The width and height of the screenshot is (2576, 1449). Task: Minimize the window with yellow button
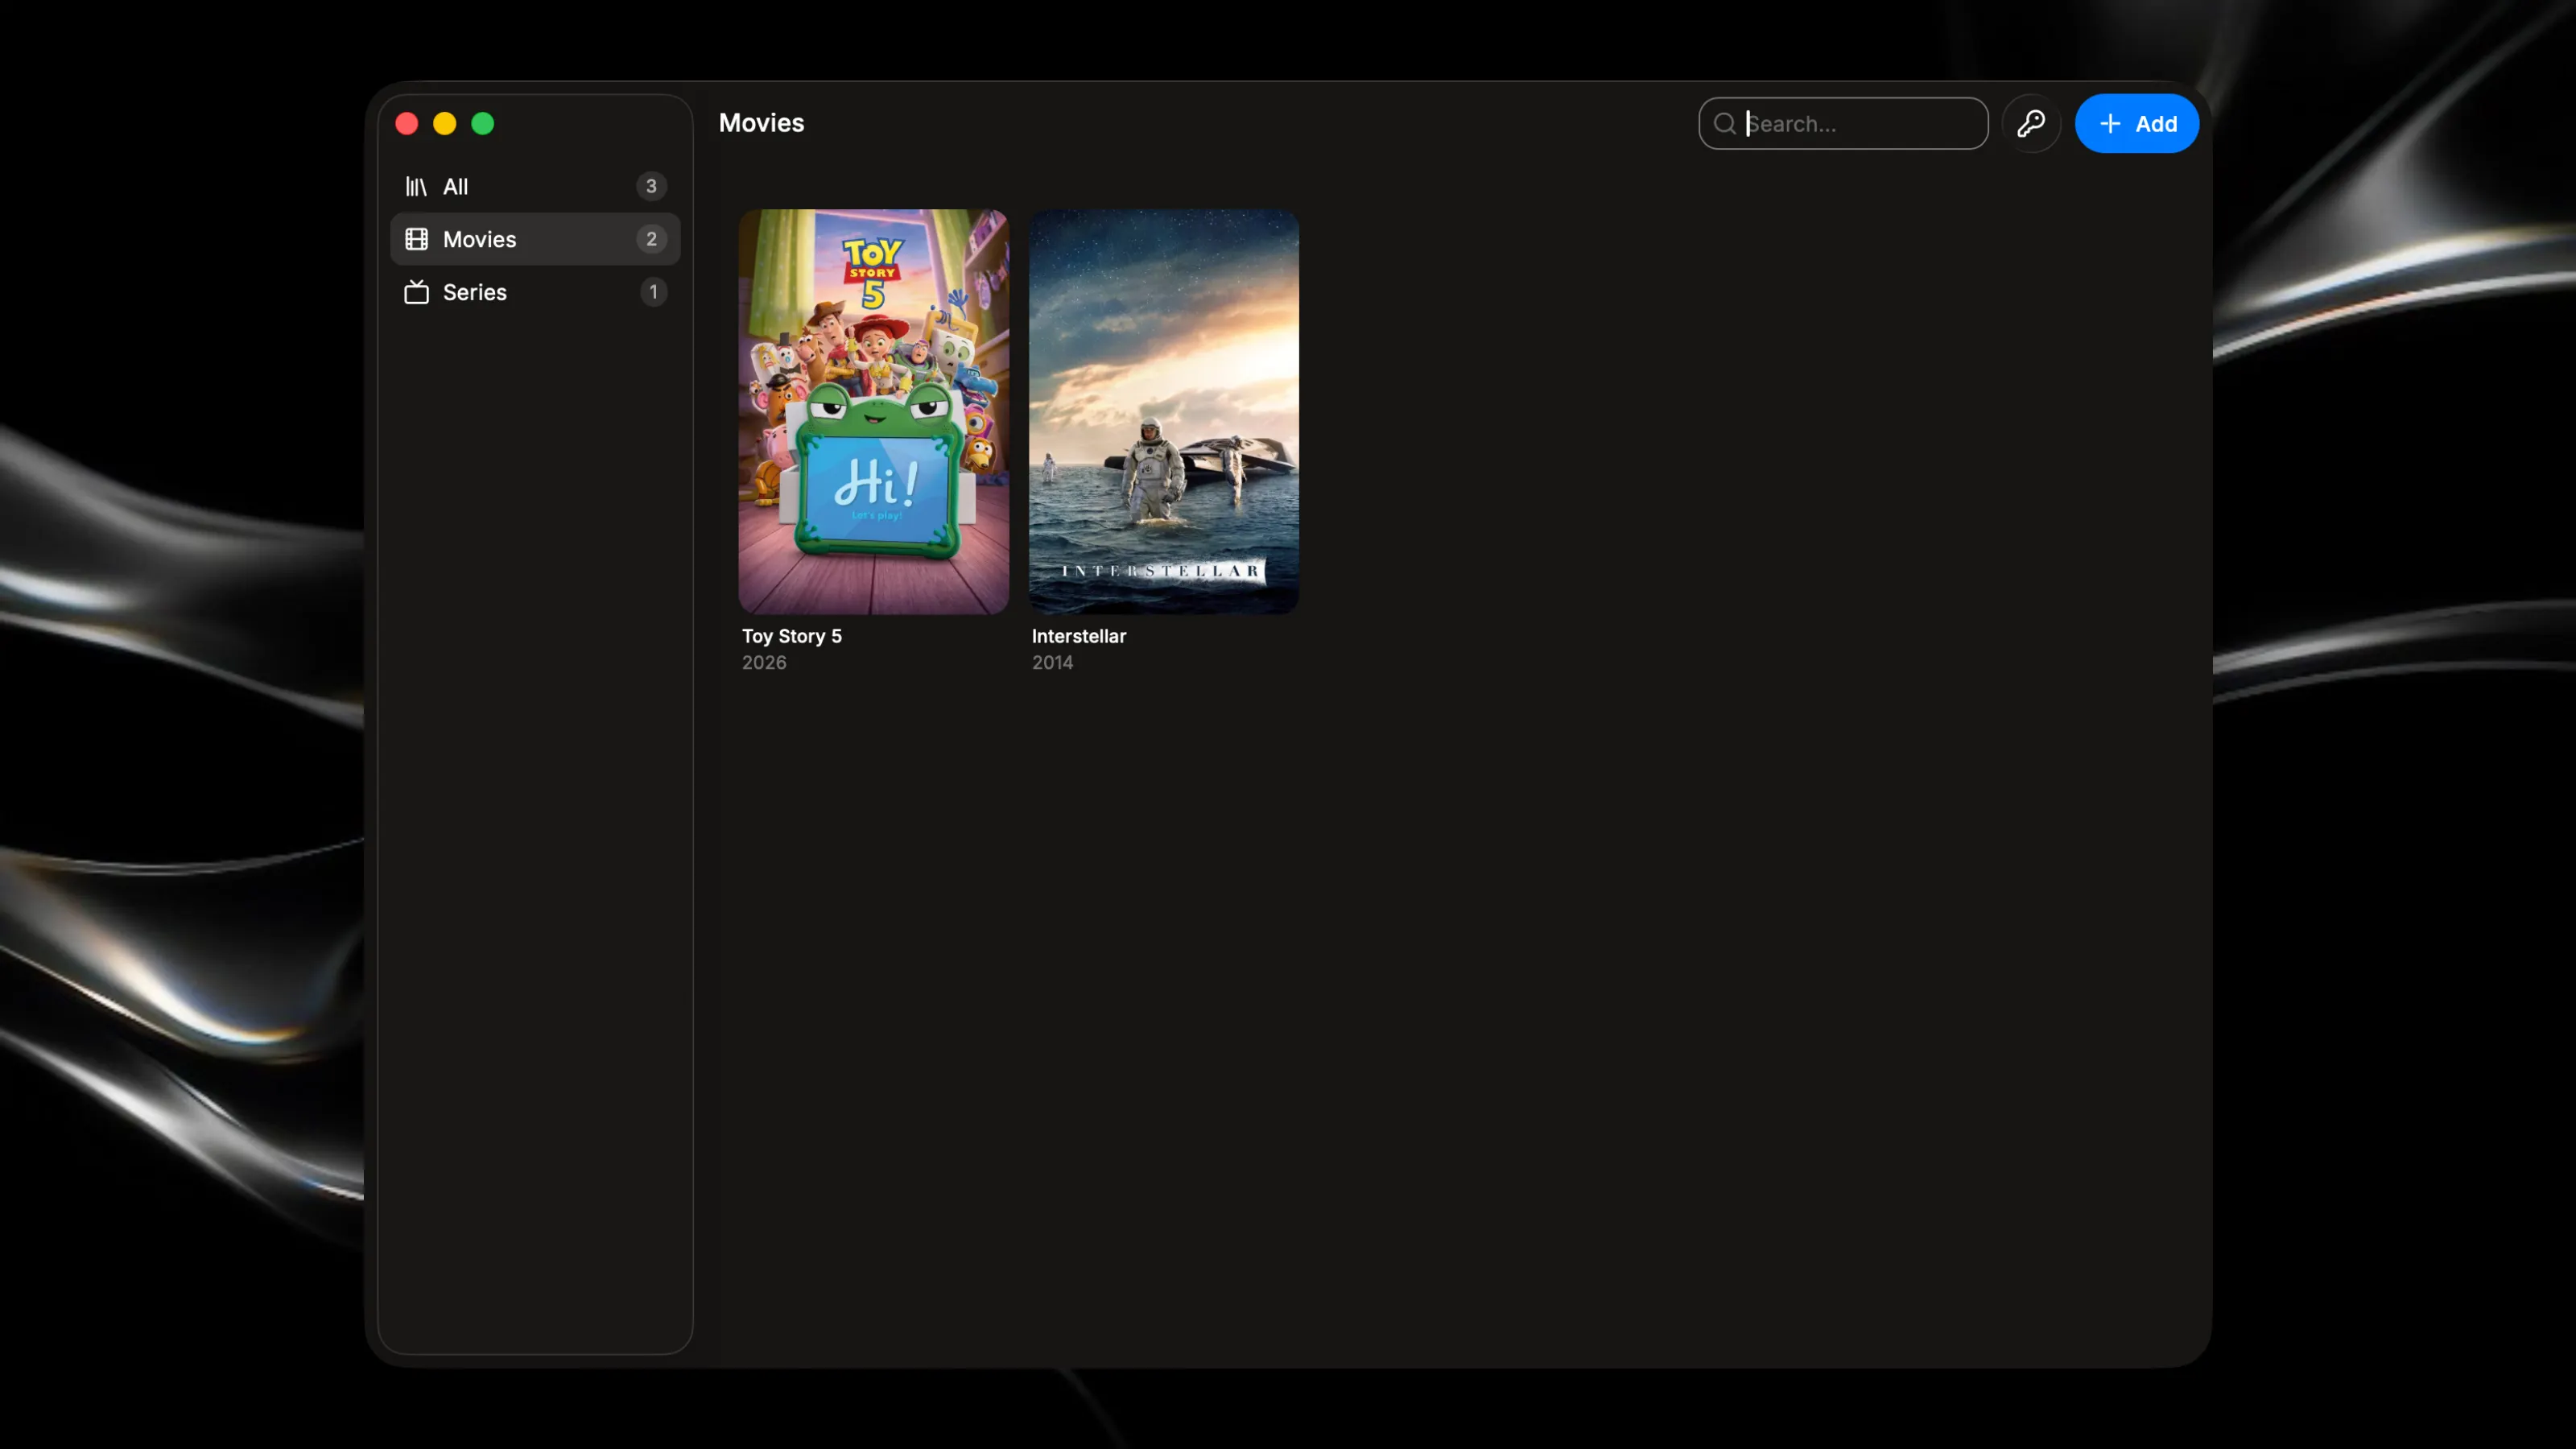[x=445, y=123]
